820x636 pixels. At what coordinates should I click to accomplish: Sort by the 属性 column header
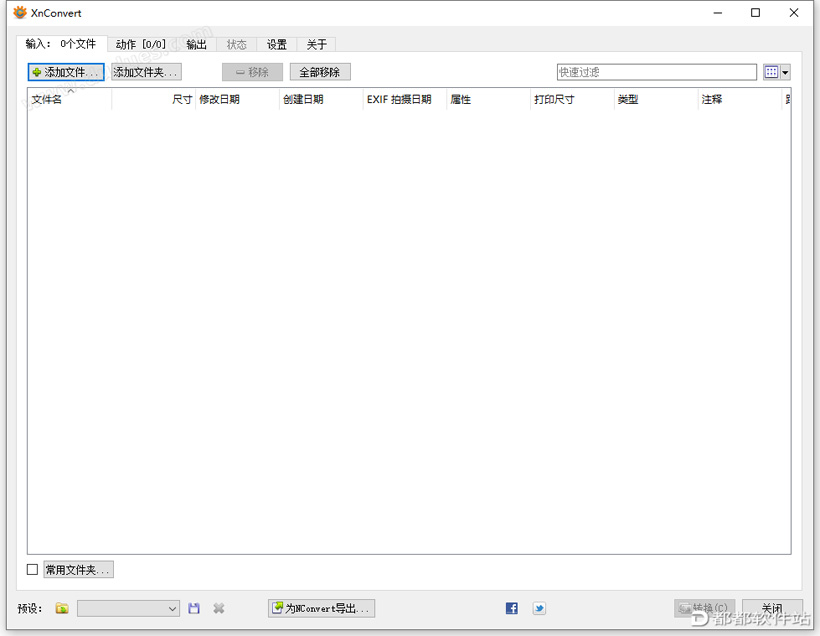[488, 99]
